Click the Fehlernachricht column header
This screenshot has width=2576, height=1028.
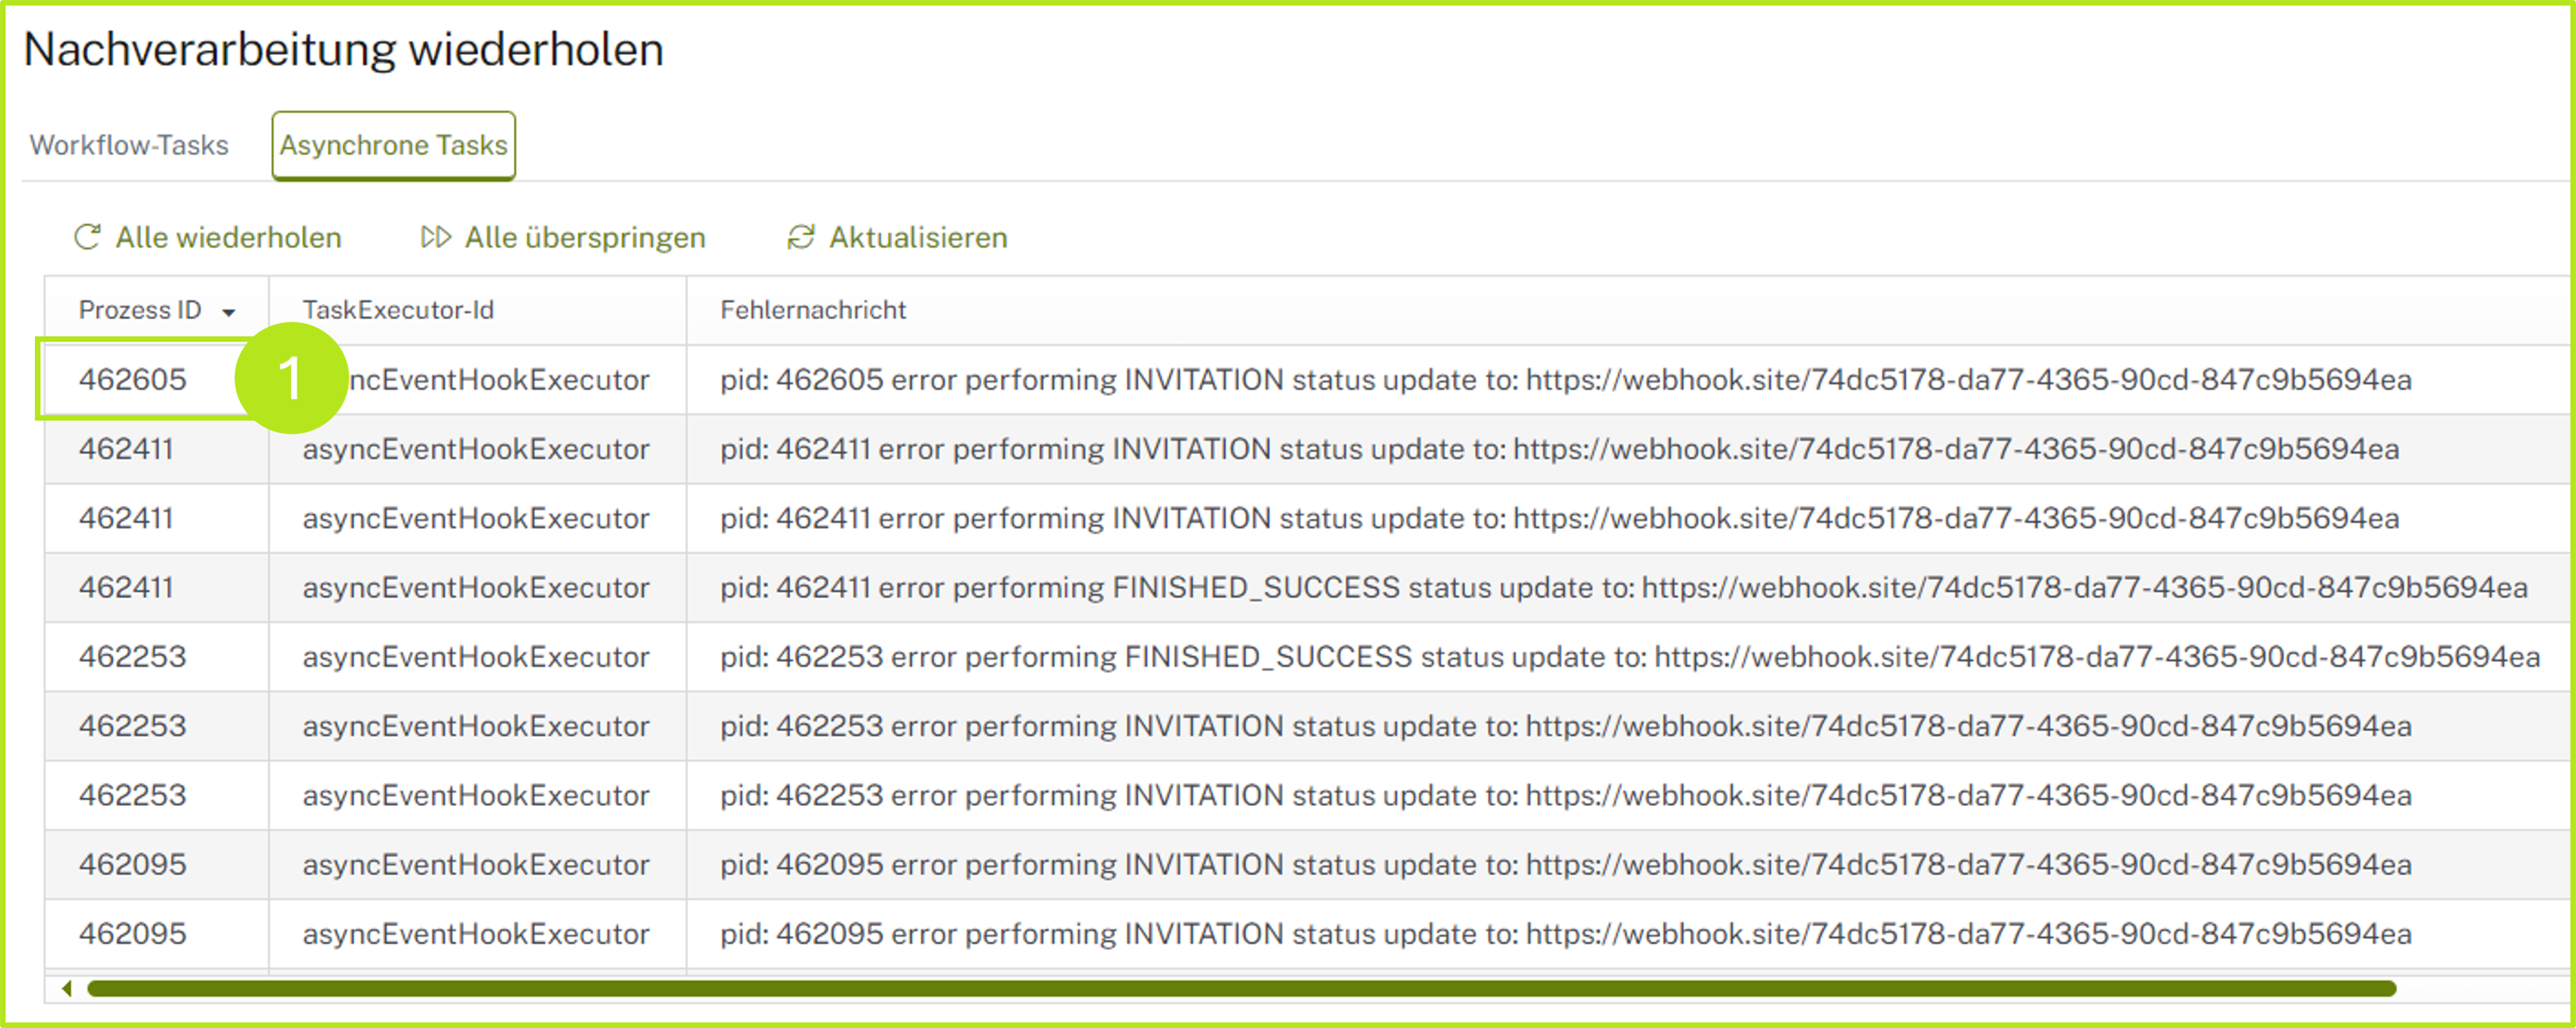coord(812,311)
